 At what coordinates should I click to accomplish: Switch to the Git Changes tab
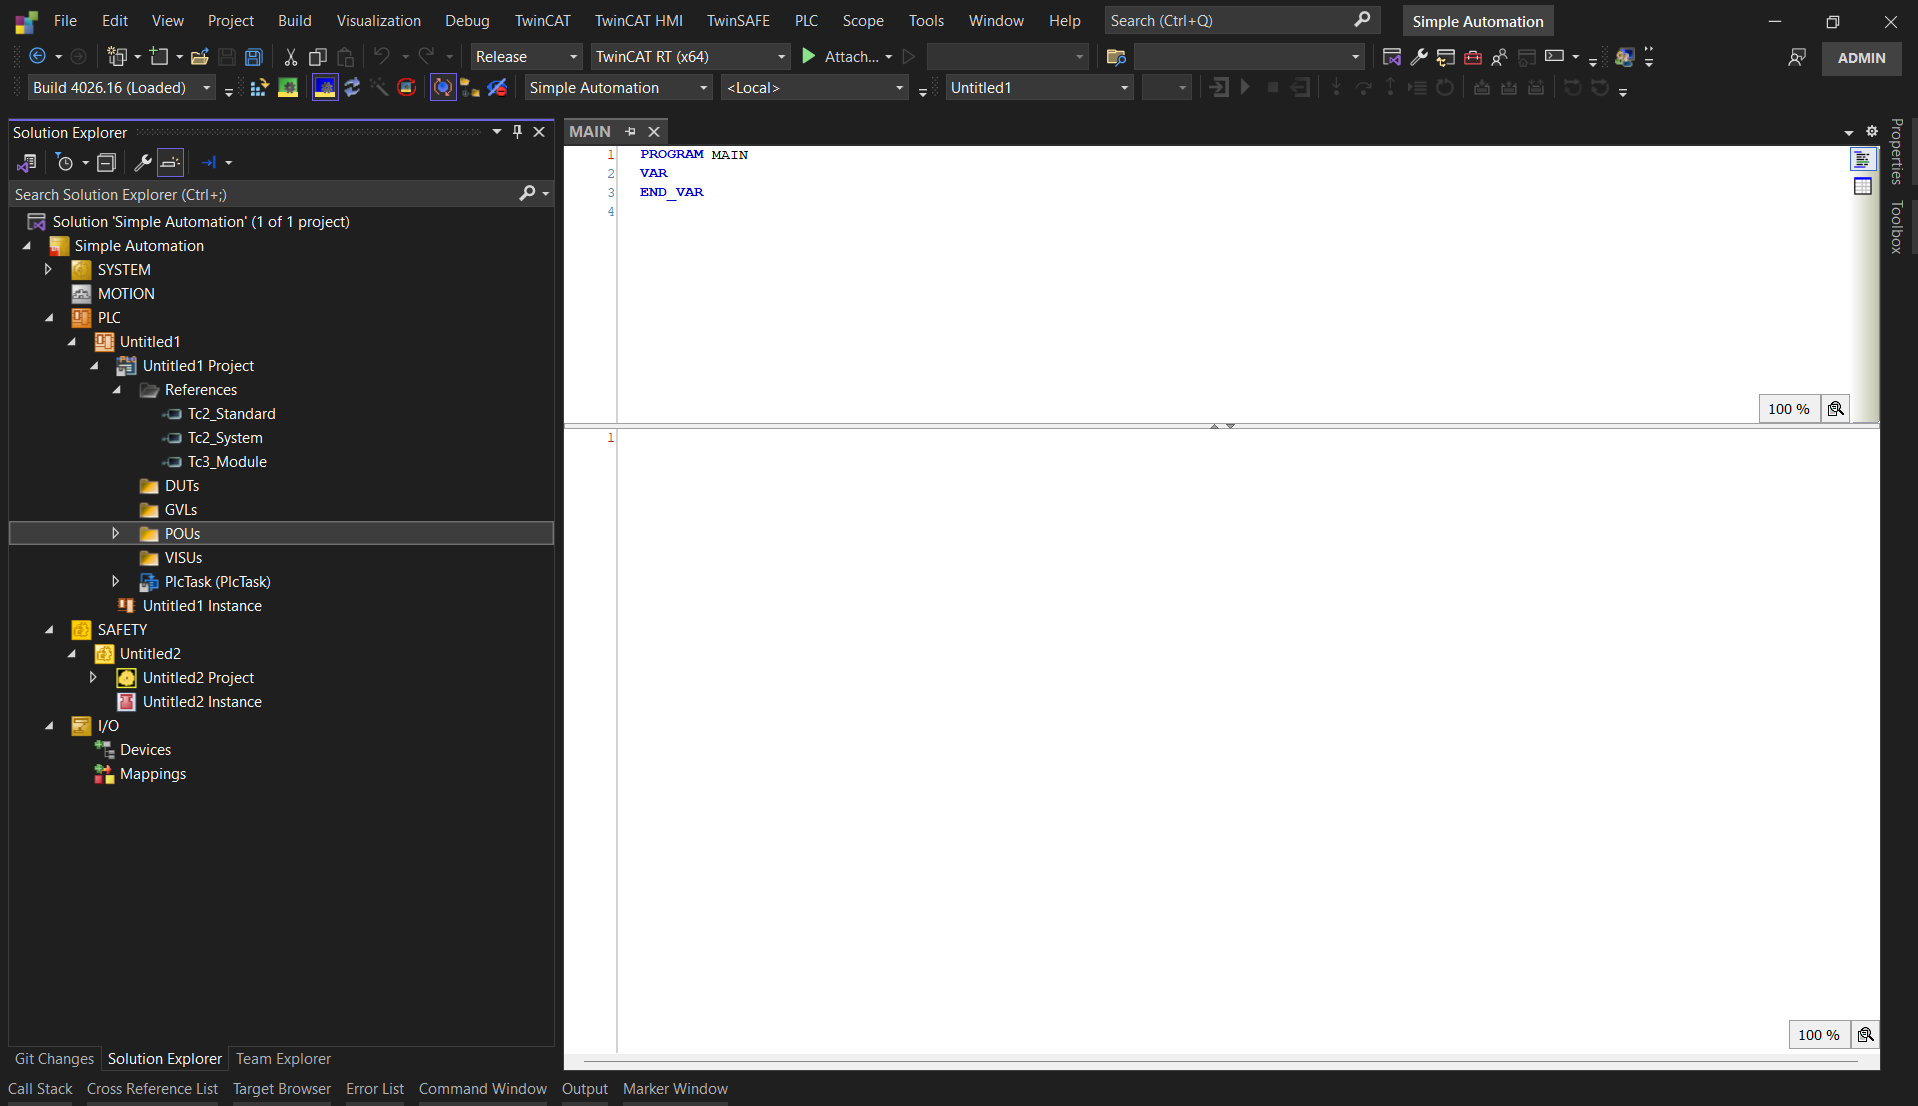tap(54, 1059)
